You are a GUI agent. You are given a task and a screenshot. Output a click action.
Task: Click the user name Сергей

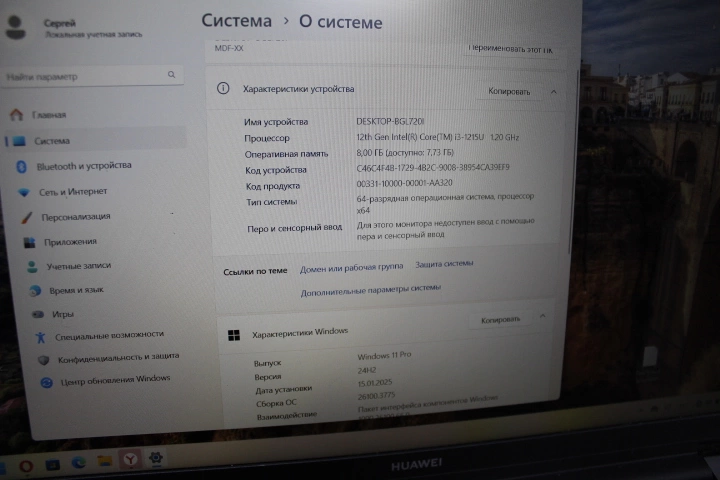point(60,23)
